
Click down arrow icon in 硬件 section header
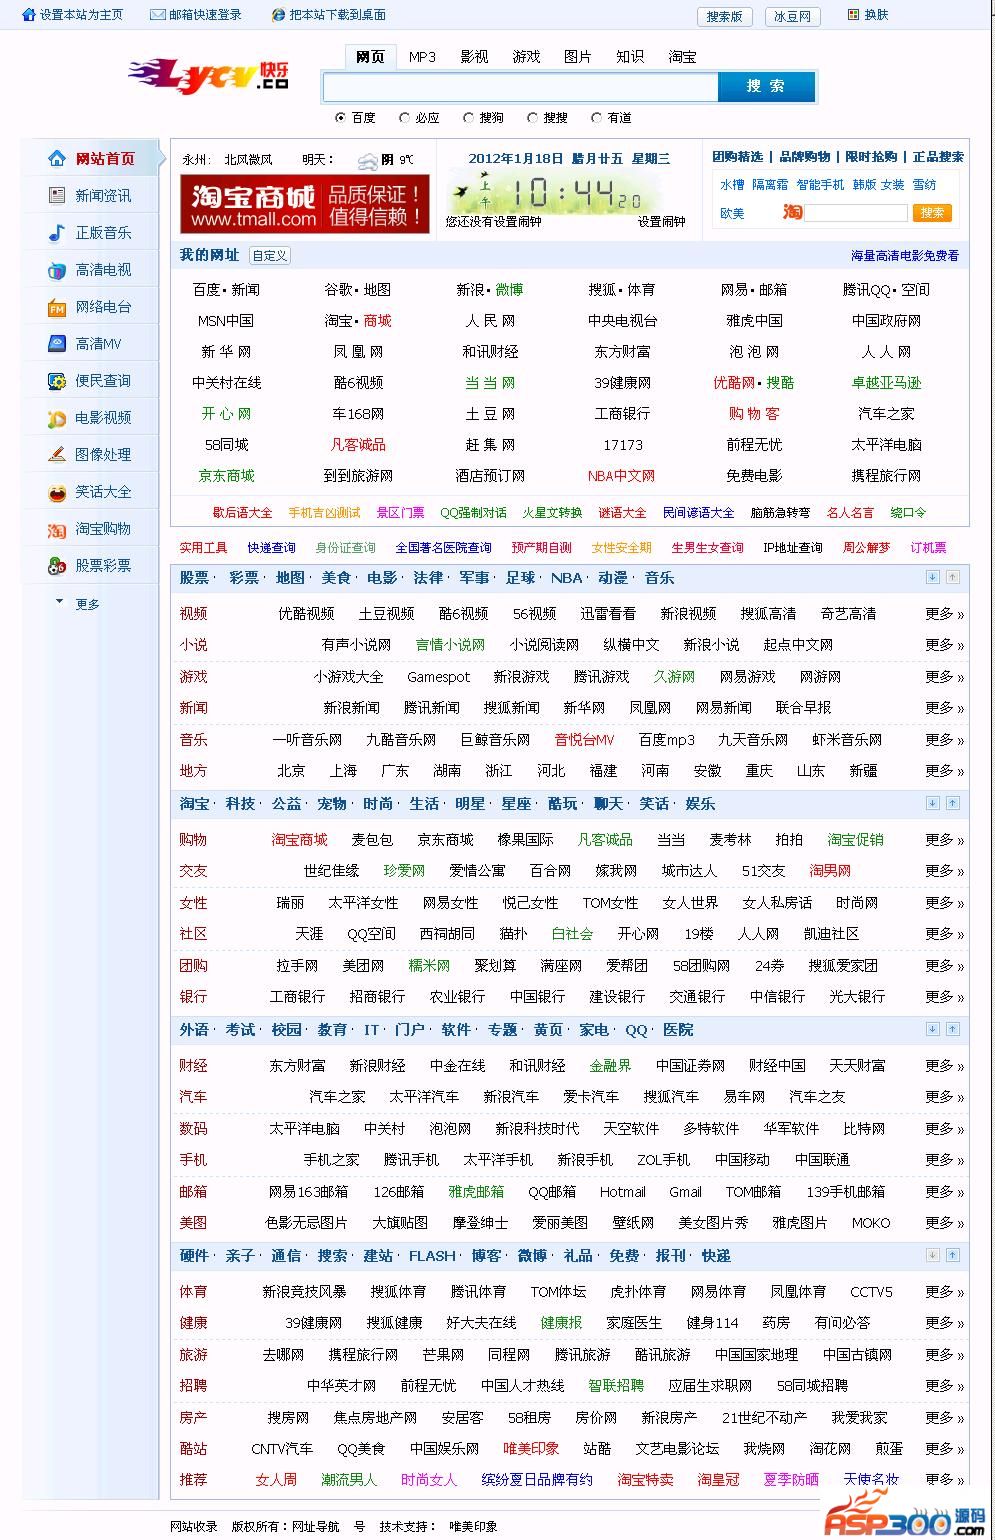[932, 1255]
